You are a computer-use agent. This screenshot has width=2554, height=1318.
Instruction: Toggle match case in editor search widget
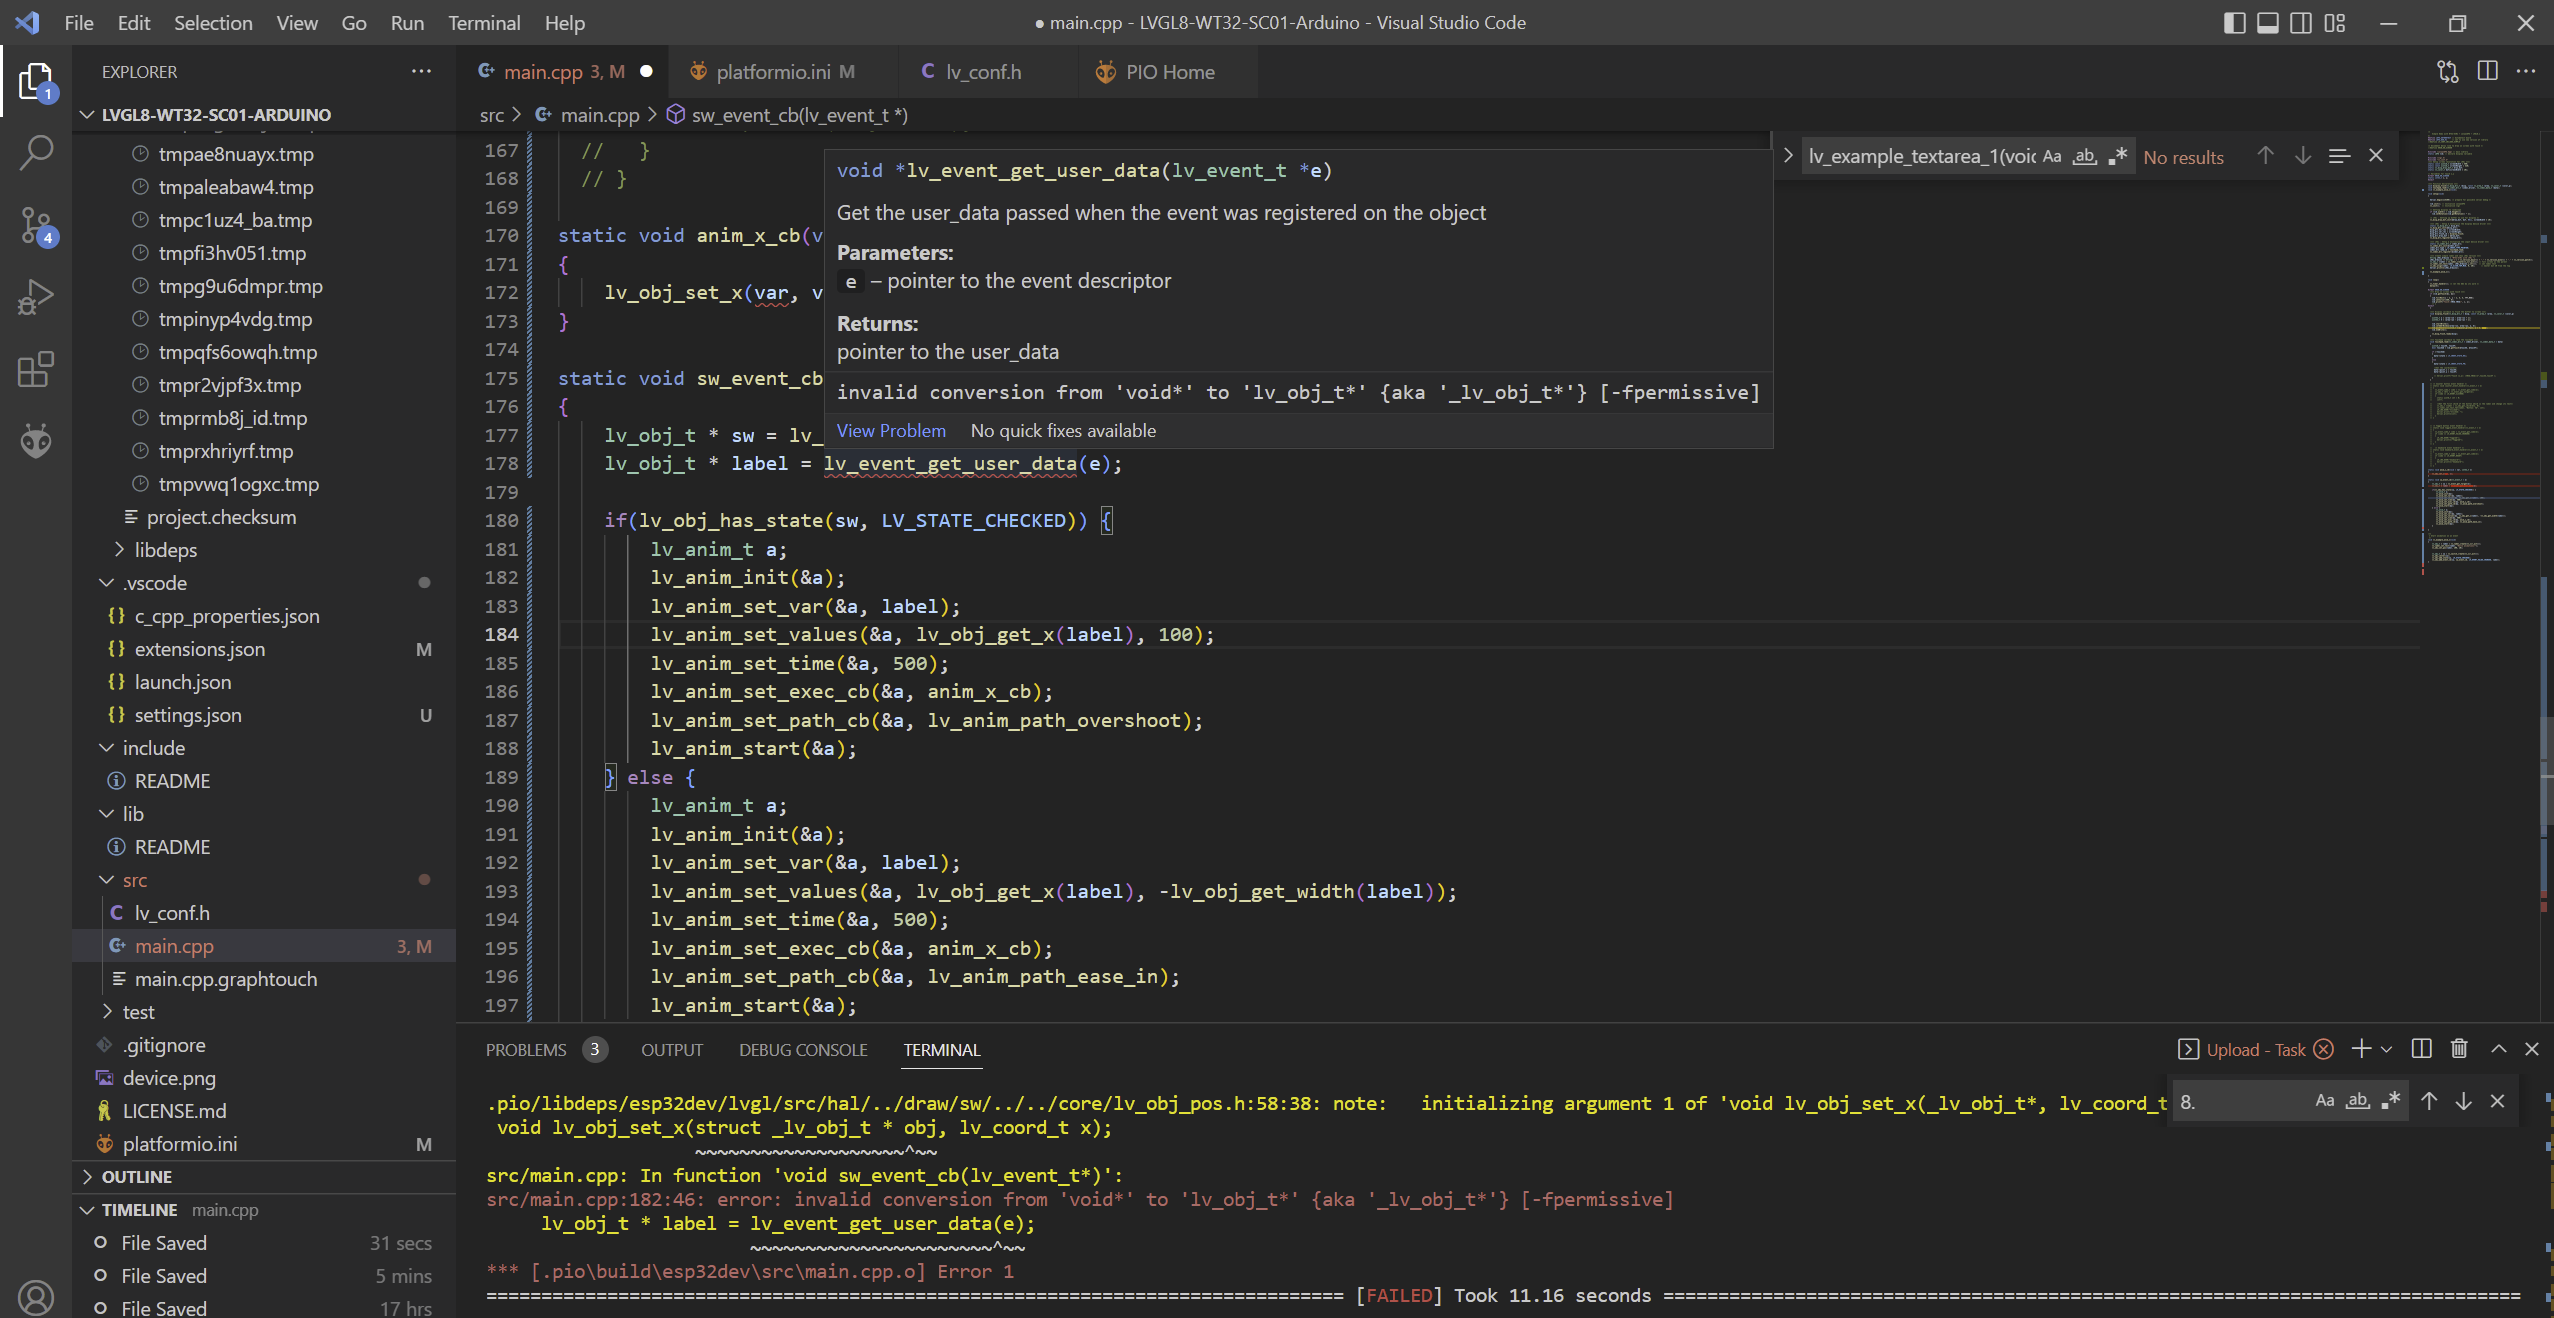click(x=2050, y=156)
